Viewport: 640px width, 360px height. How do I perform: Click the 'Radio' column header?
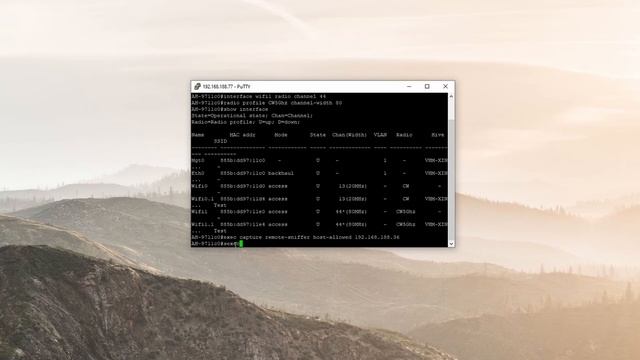[x=404, y=135]
